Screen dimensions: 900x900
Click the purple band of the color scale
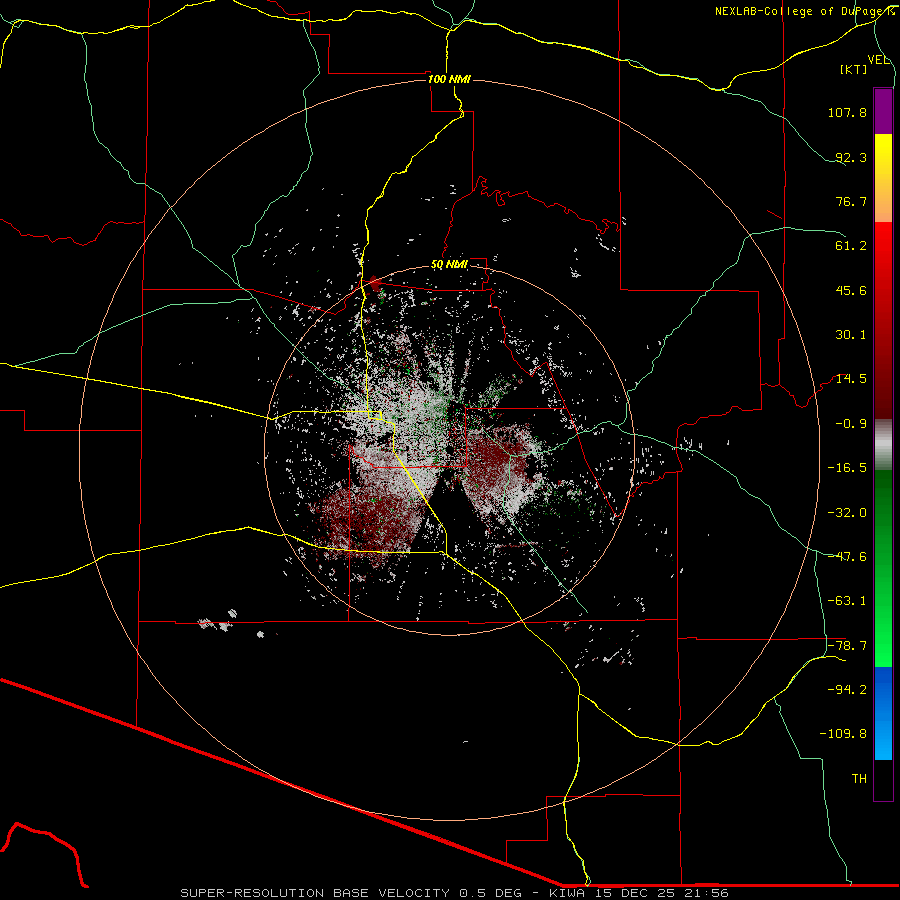pyautogui.click(x=883, y=111)
